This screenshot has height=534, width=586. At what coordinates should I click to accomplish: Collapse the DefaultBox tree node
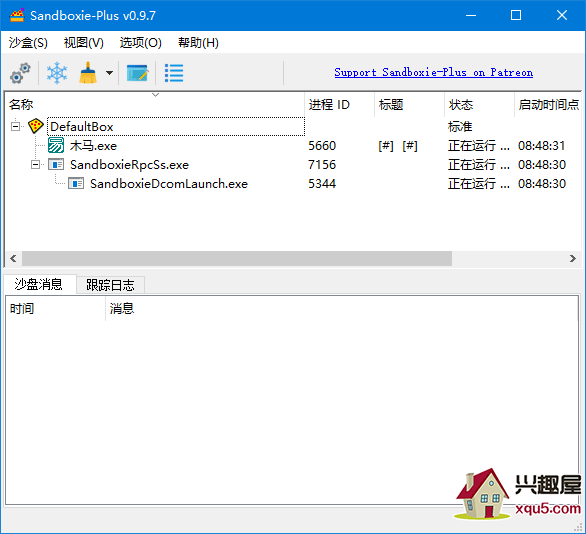[15, 127]
